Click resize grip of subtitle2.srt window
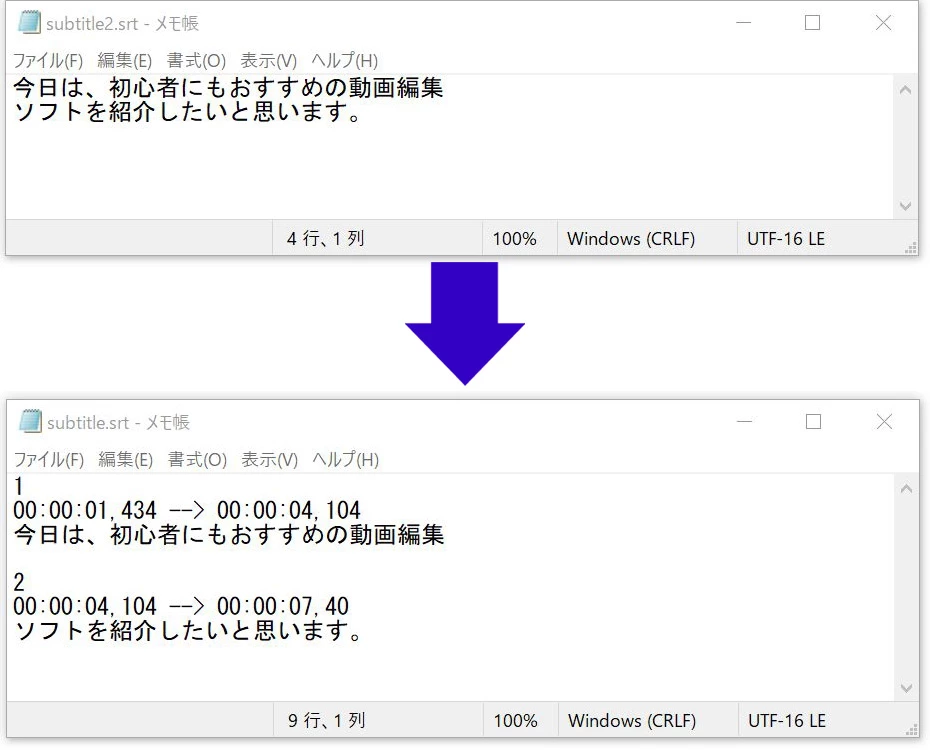930x750 pixels. (911, 248)
